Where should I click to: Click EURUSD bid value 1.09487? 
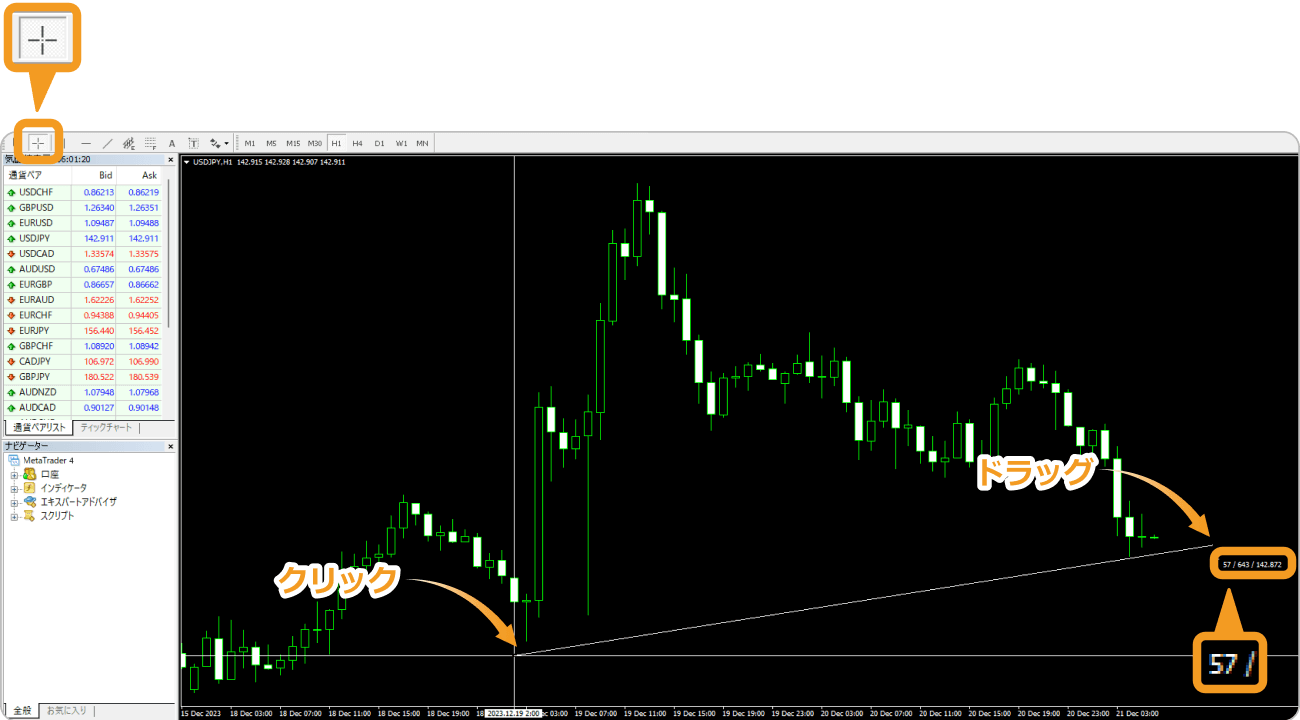click(99, 223)
